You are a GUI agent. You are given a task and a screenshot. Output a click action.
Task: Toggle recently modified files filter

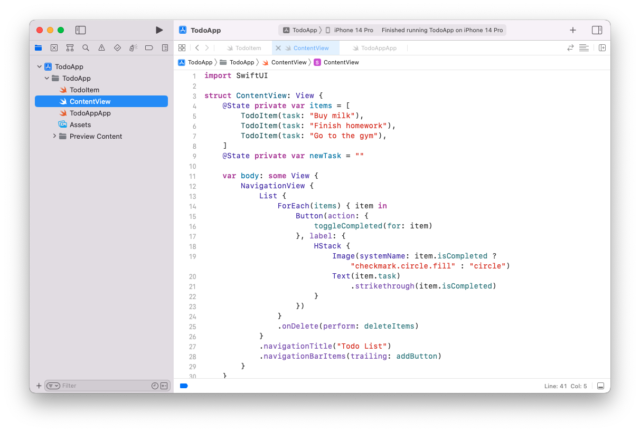[x=155, y=385]
